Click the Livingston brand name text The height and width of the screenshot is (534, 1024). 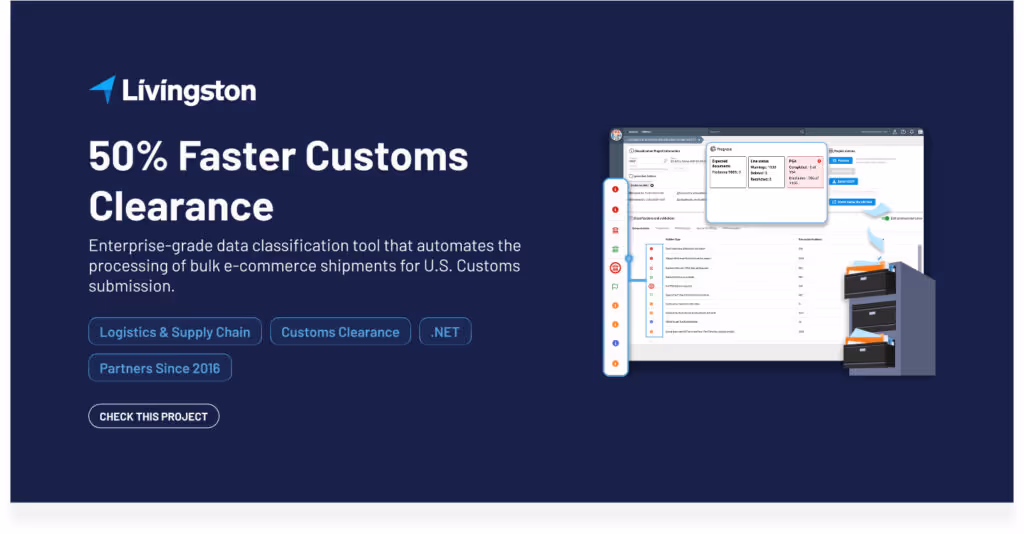189,91
